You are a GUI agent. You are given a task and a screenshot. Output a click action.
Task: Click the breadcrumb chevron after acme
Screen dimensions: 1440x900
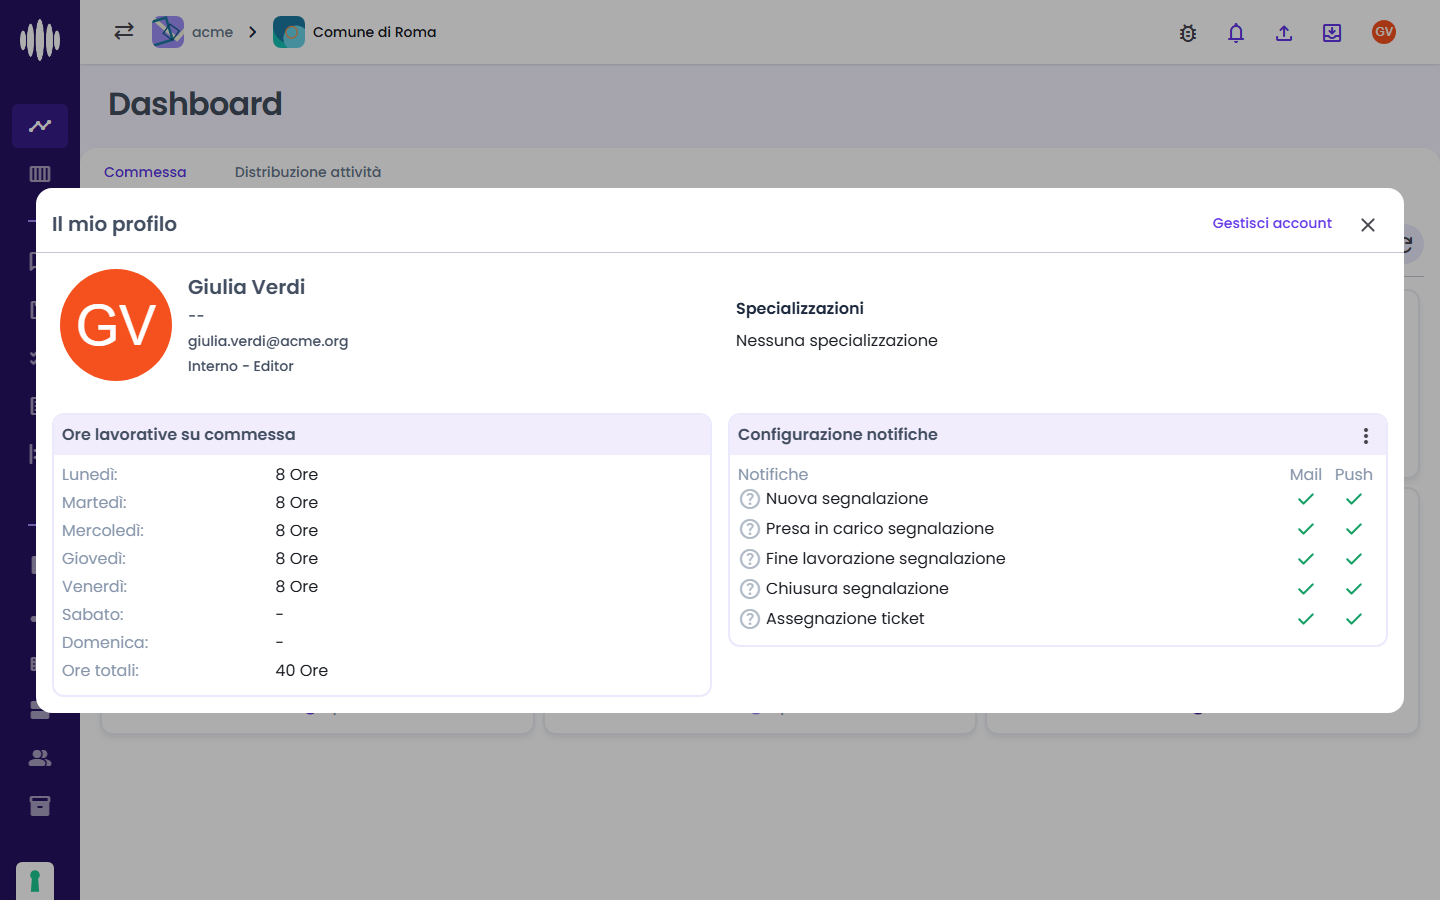click(x=253, y=32)
